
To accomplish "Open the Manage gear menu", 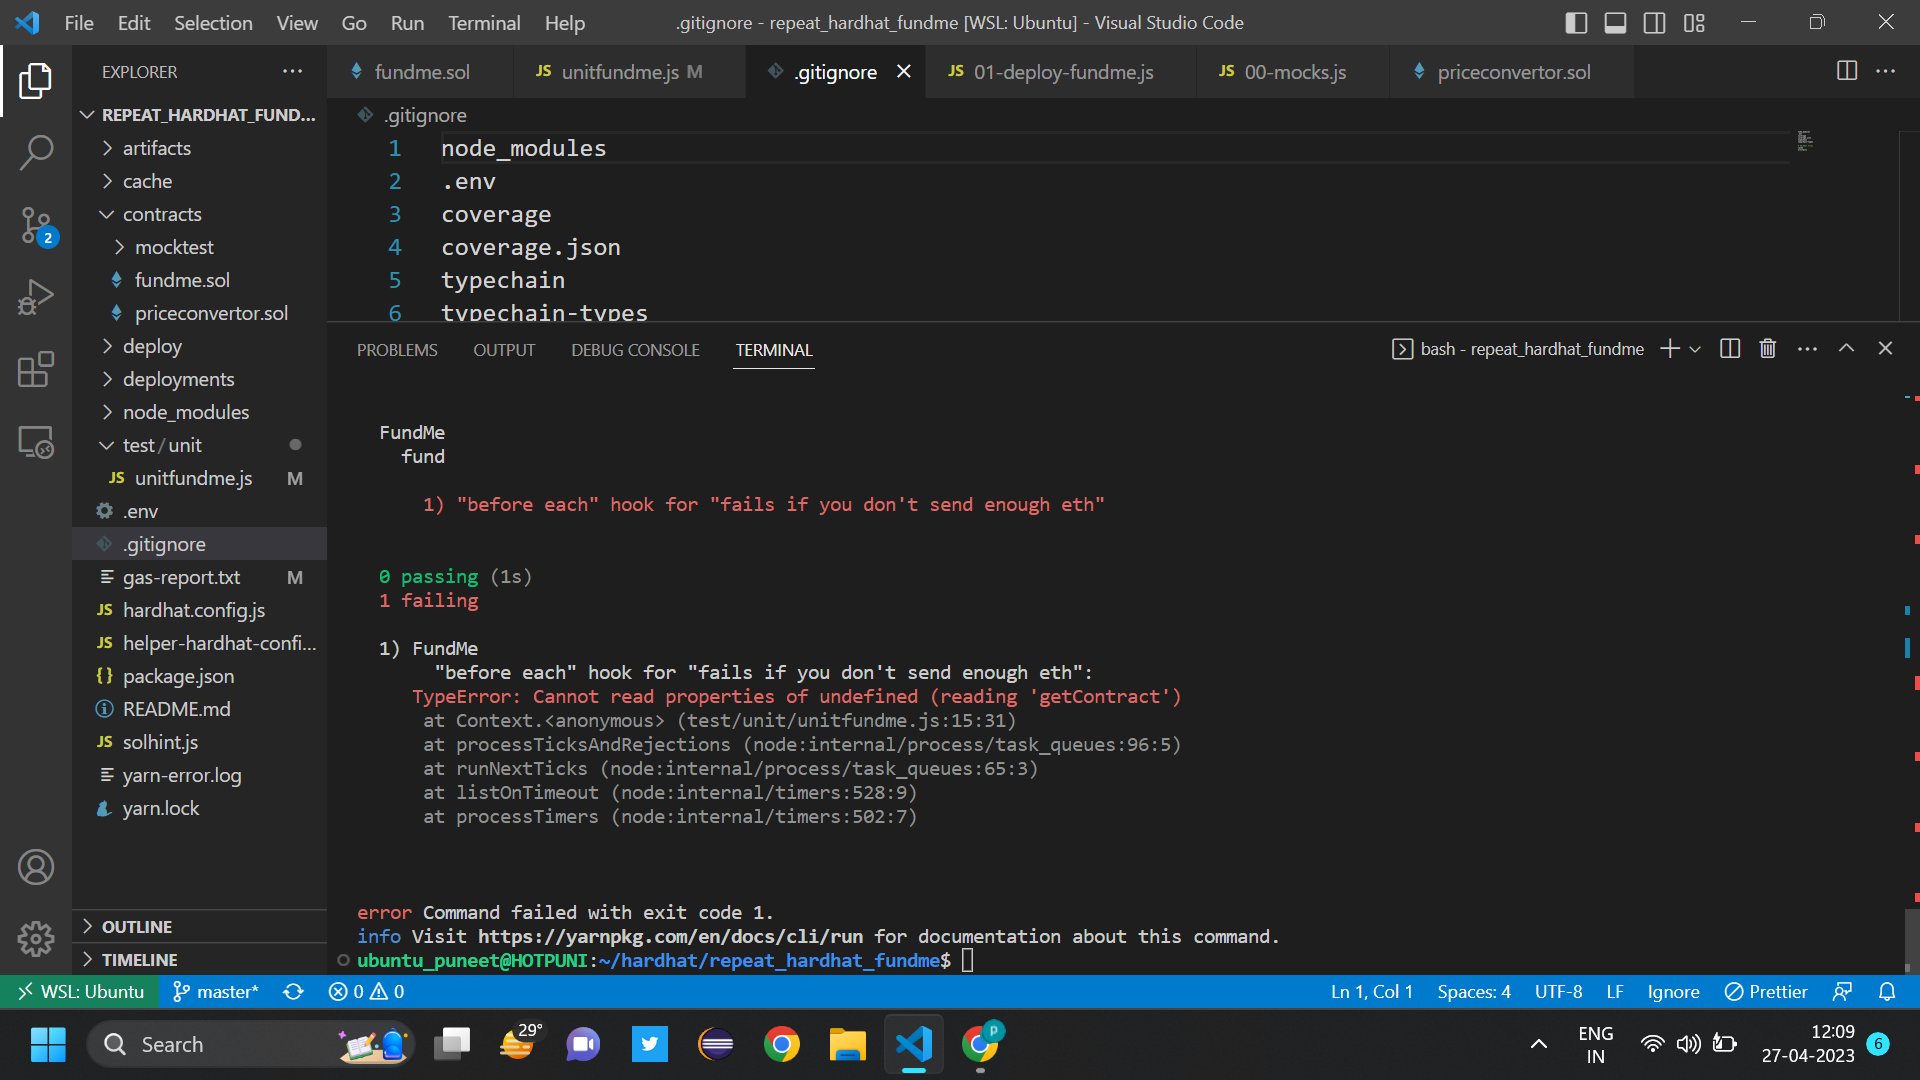I will (x=36, y=938).
